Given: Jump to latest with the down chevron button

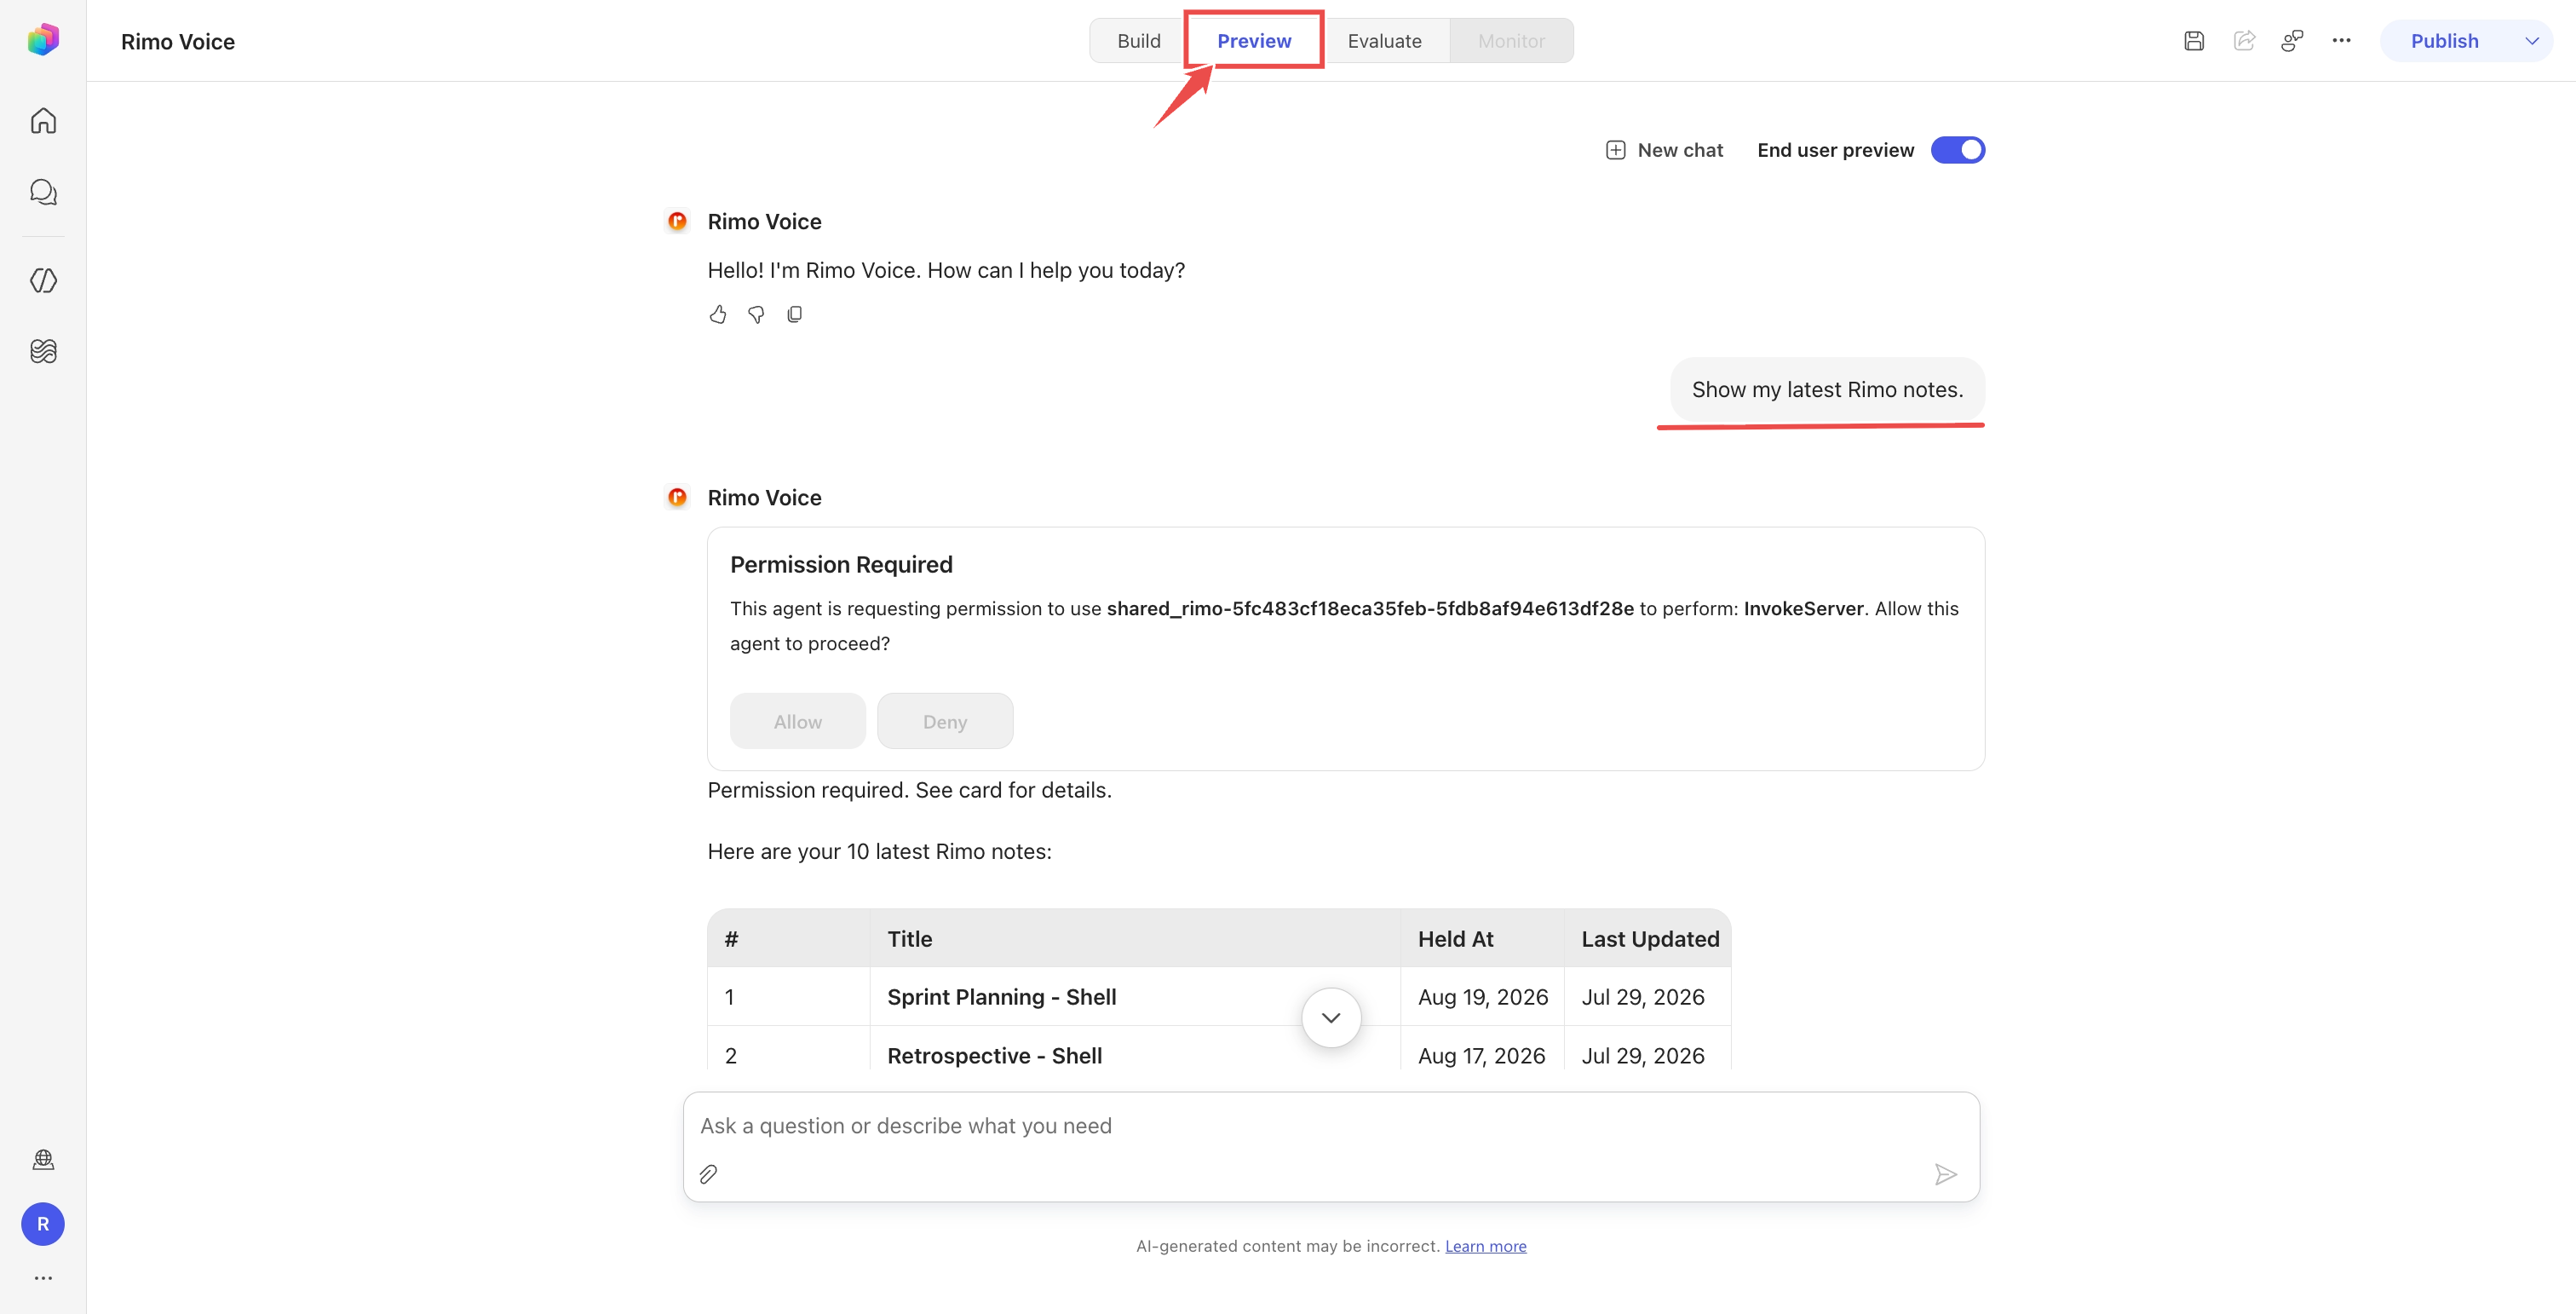Looking at the screenshot, I should [1331, 1018].
